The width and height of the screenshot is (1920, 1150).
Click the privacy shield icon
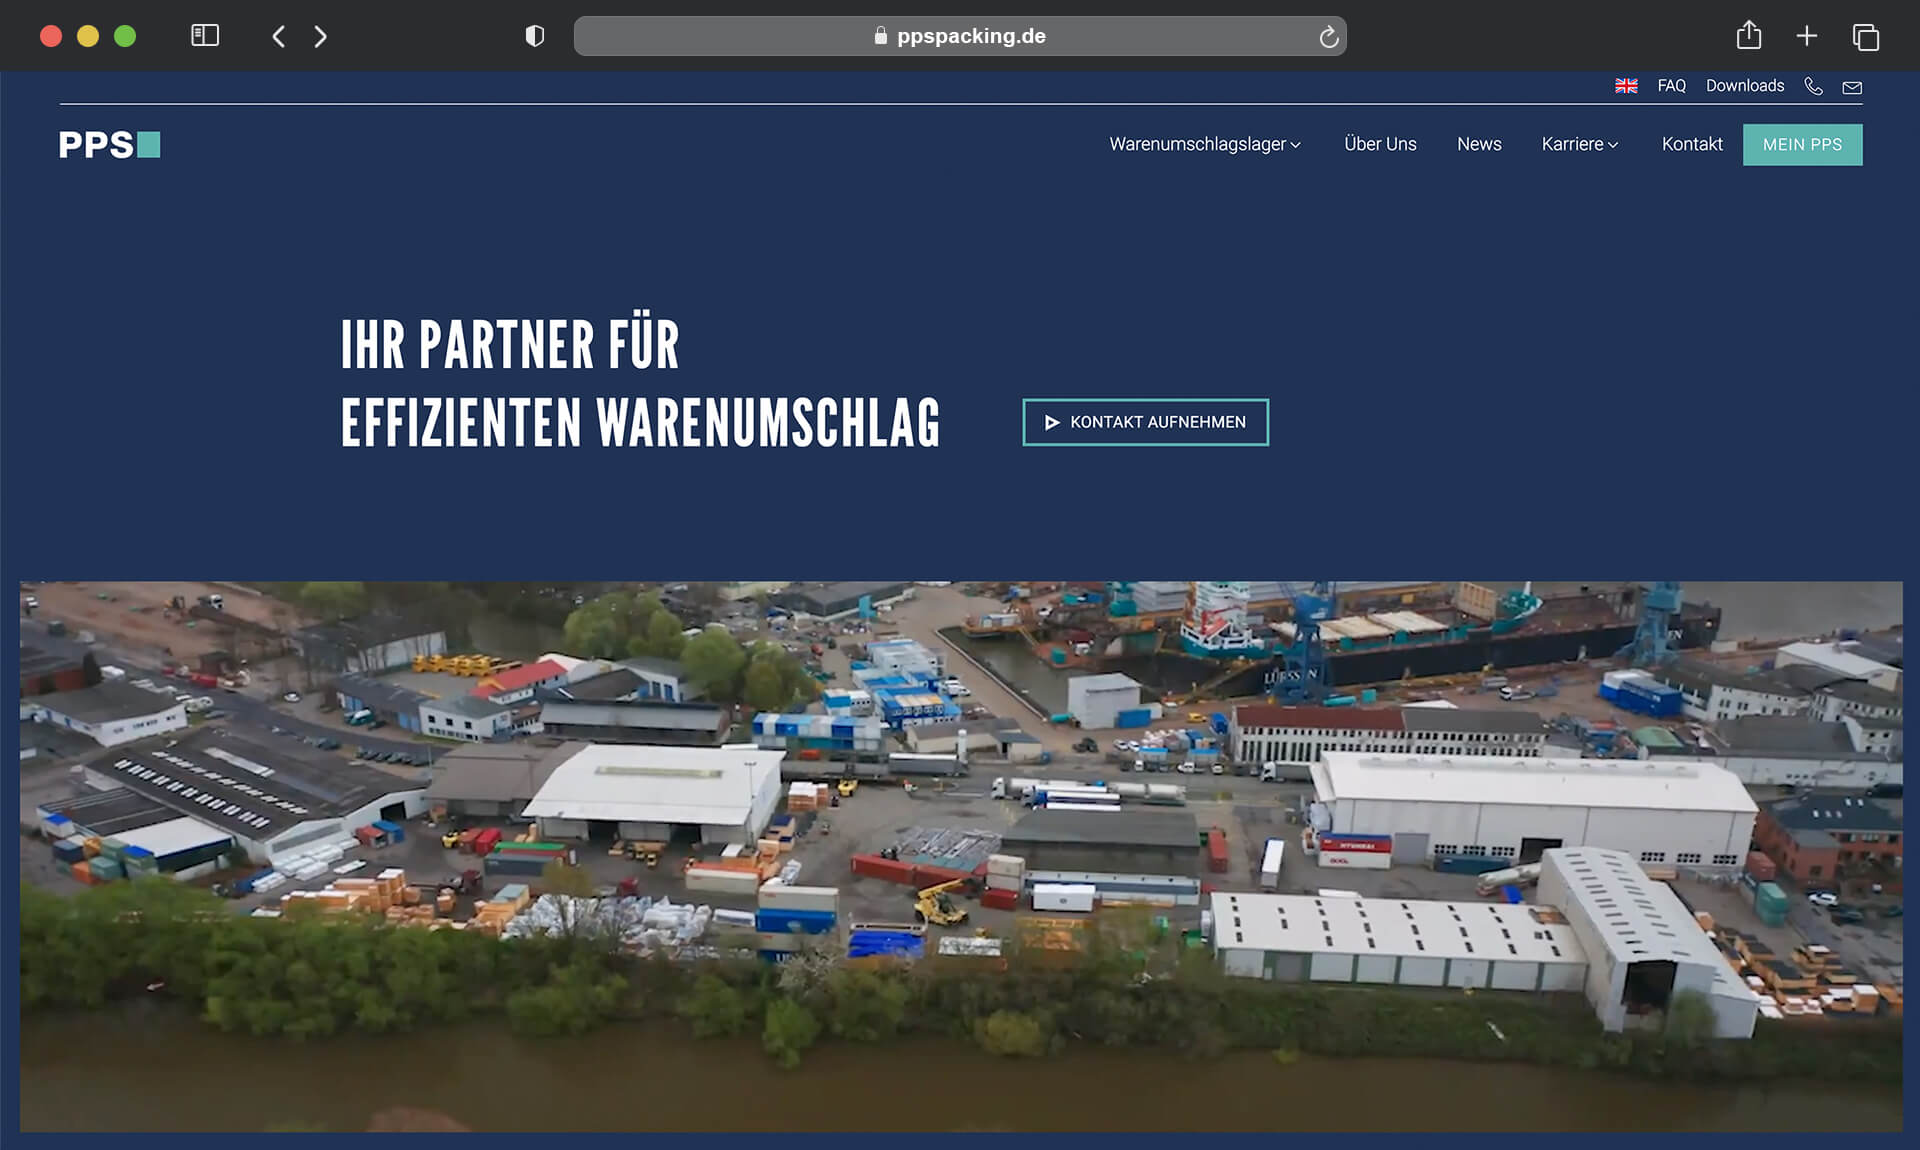tap(535, 35)
